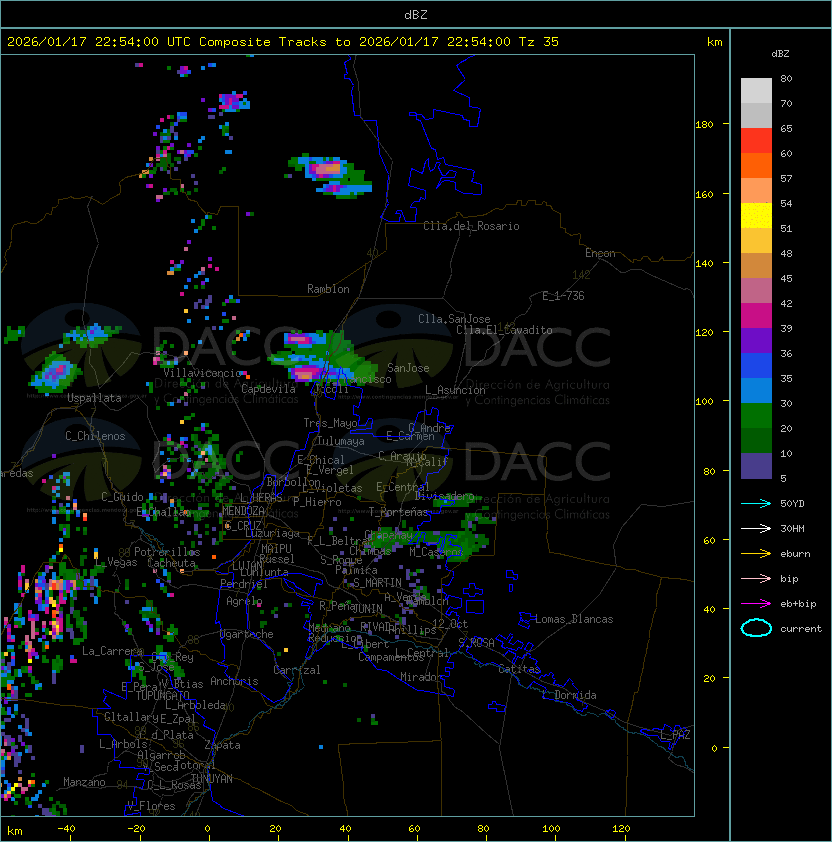The image size is (832, 842).
Task: Click the 'current' legend label
Action: coord(801,629)
